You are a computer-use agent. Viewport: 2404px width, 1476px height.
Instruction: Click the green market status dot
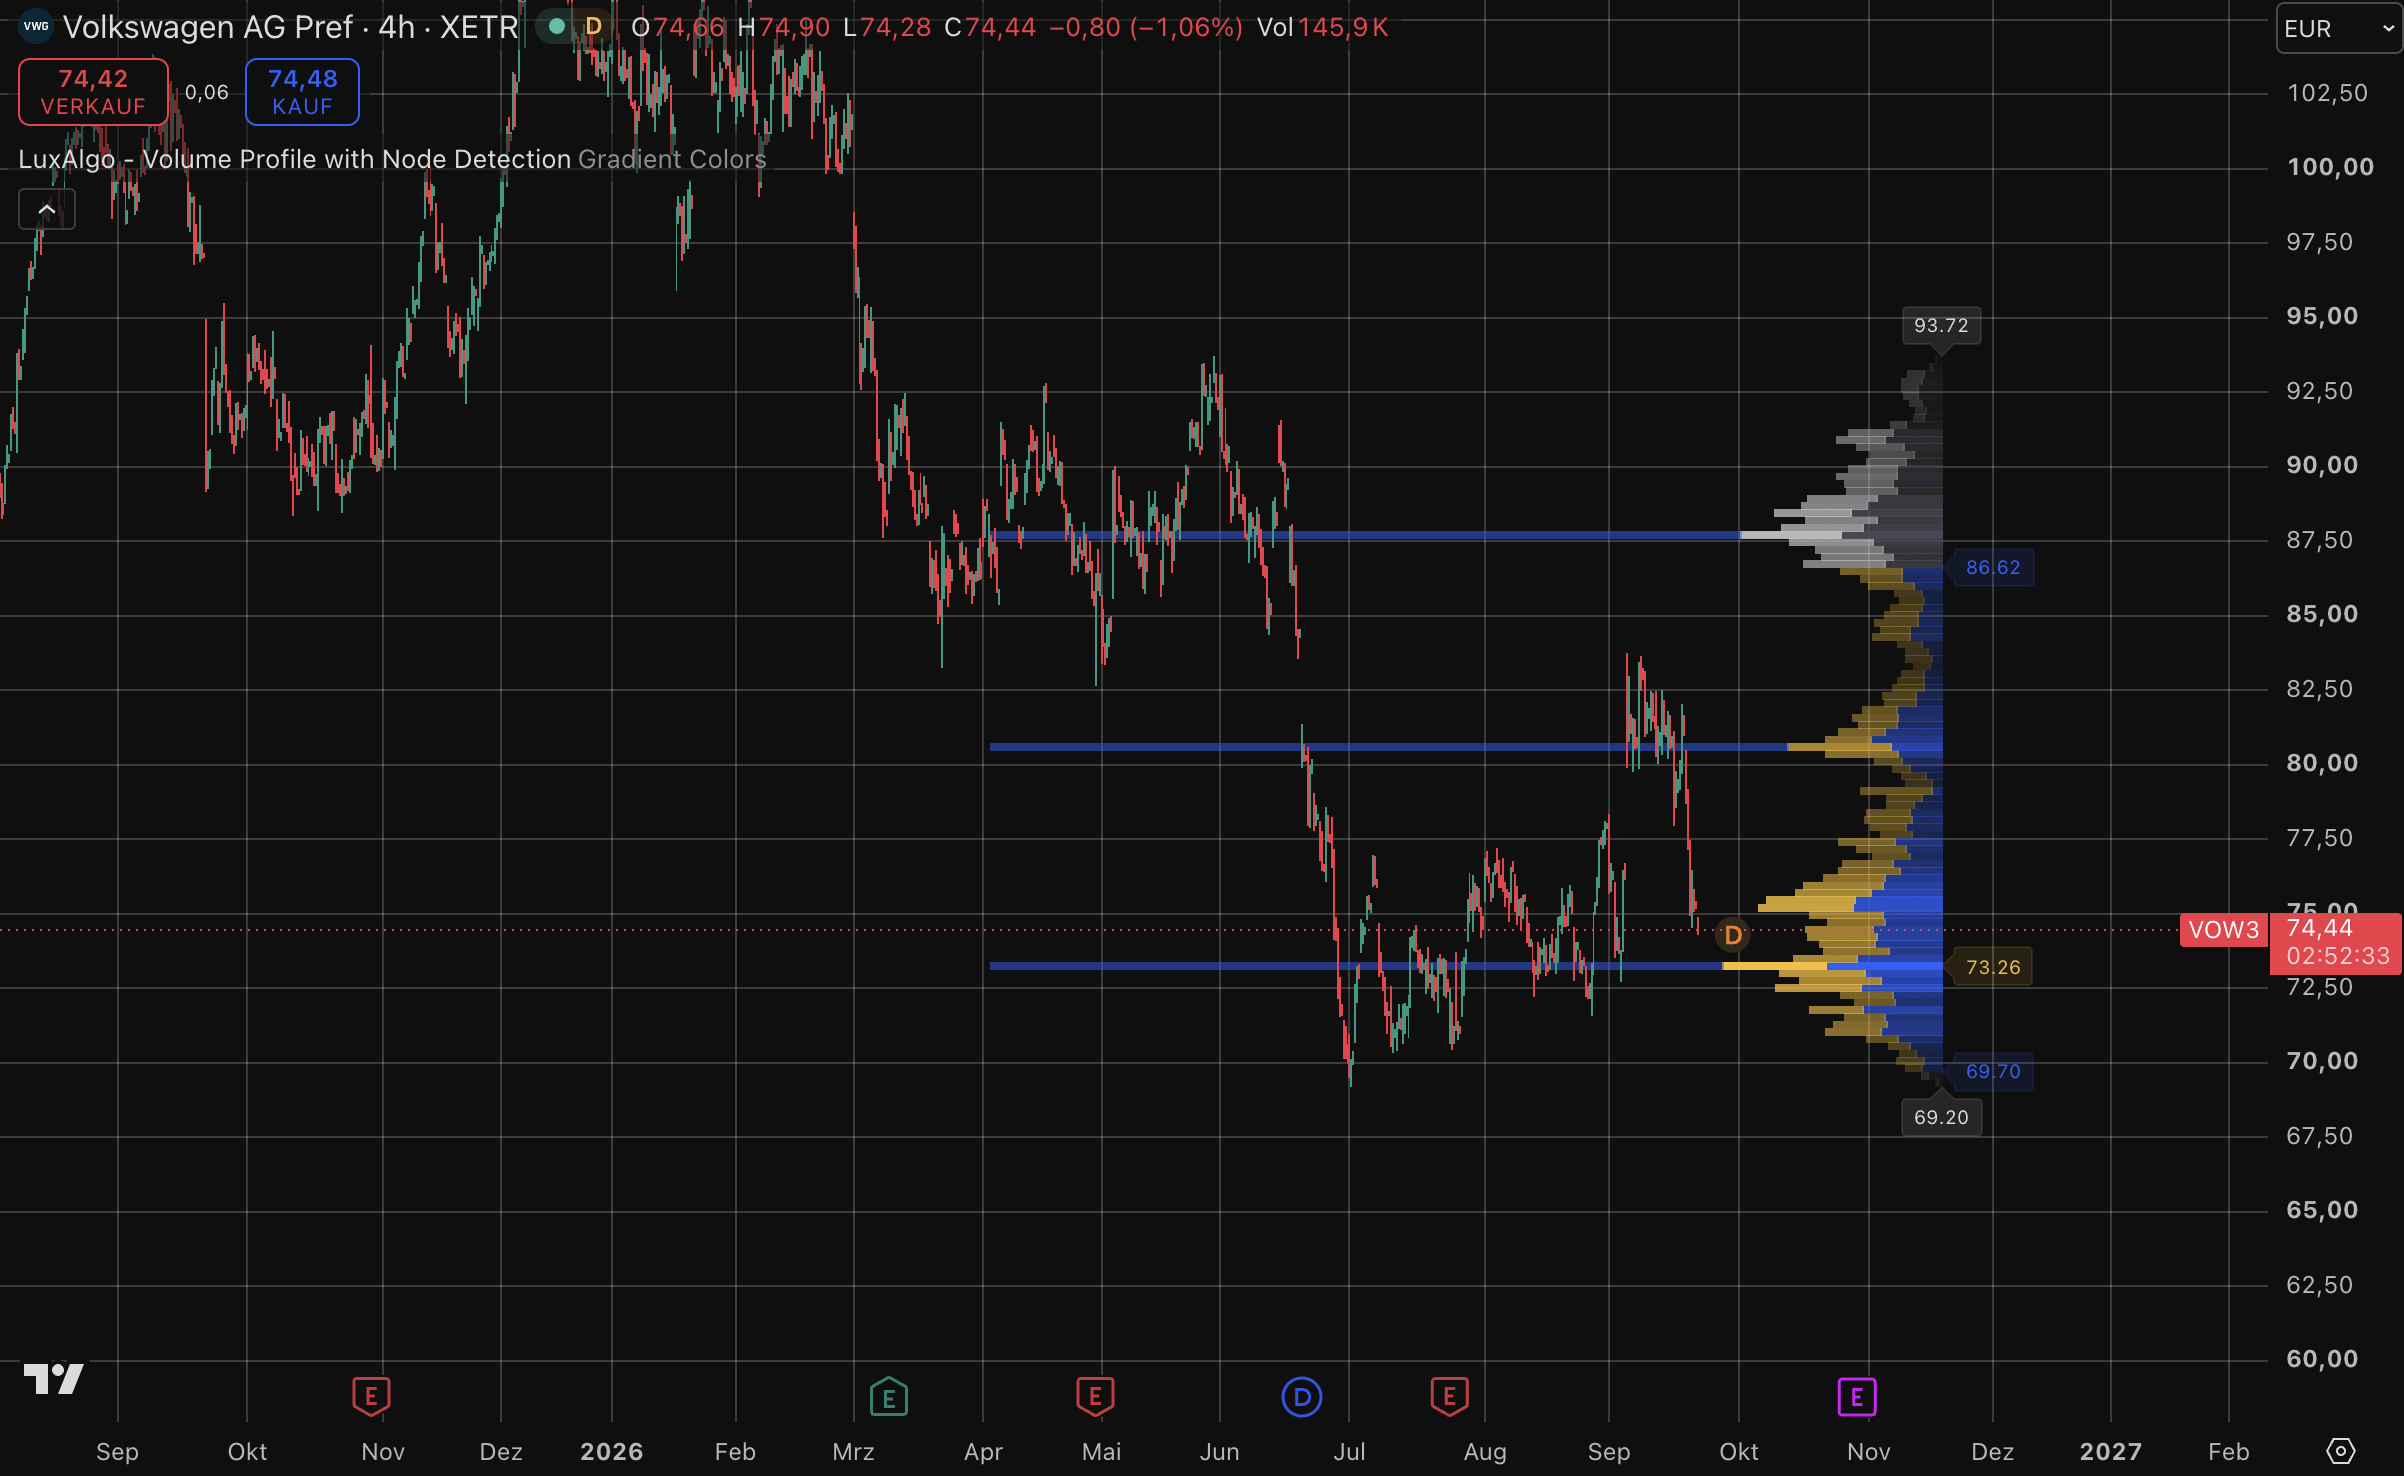(557, 27)
